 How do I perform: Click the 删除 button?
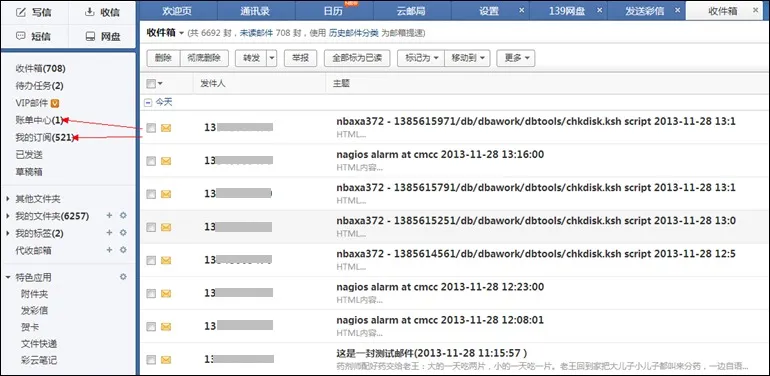tap(163, 58)
